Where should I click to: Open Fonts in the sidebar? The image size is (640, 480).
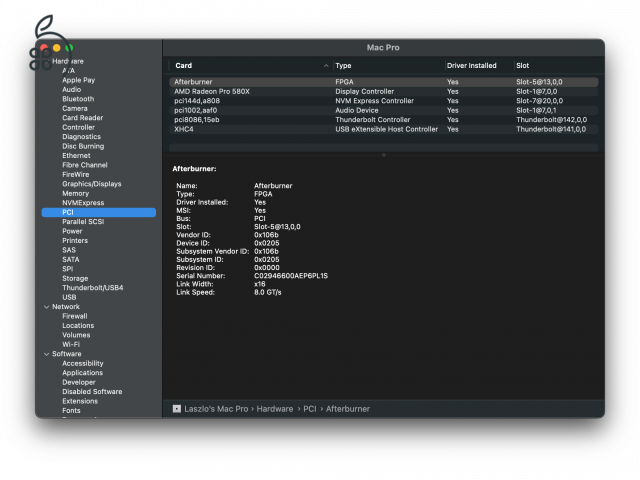[71, 411]
